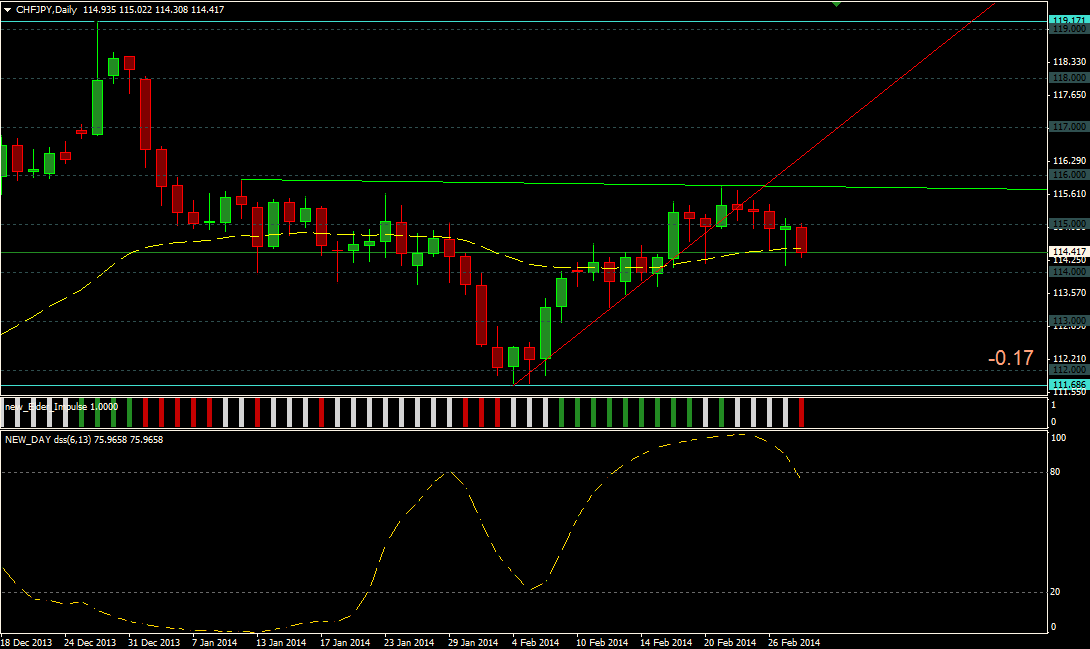Click the orange -0.17 label on chart
This screenshot has width=1090, height=649.
point(1011,358)
